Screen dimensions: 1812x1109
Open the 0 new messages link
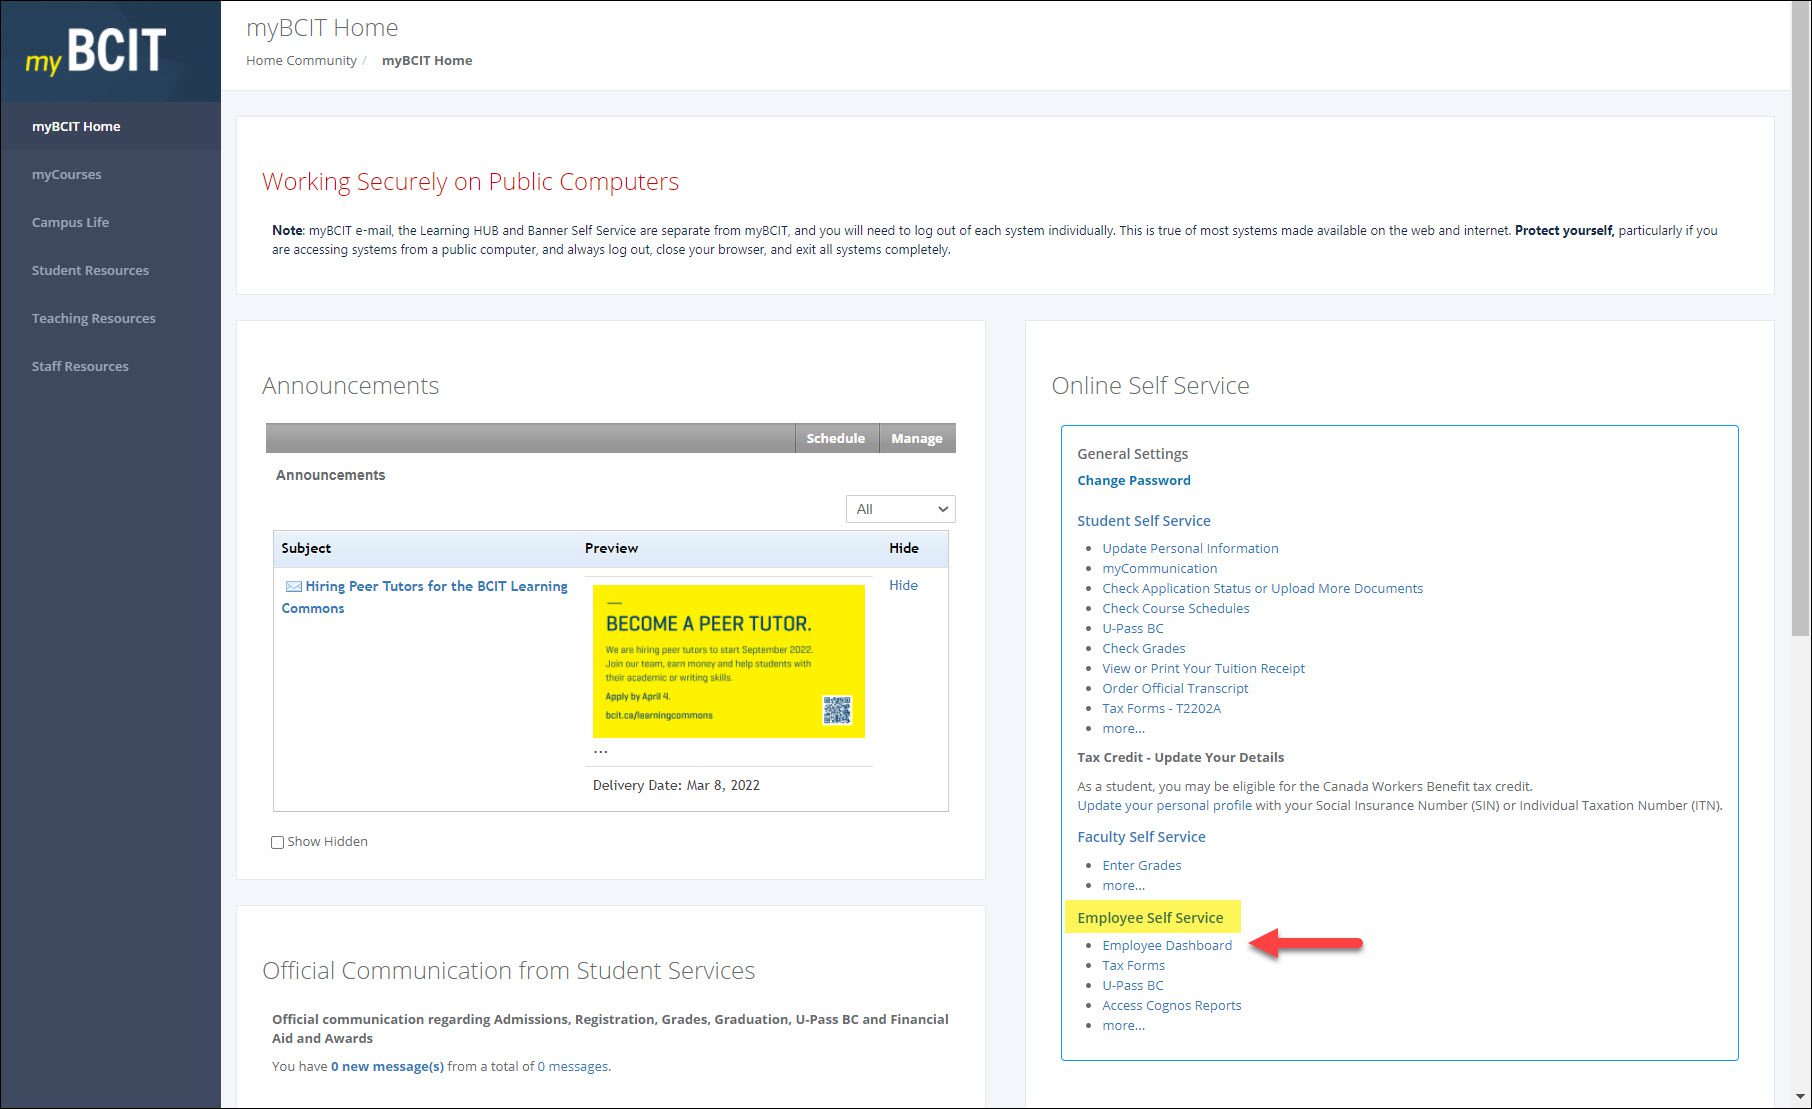(x=387, y=1066)
